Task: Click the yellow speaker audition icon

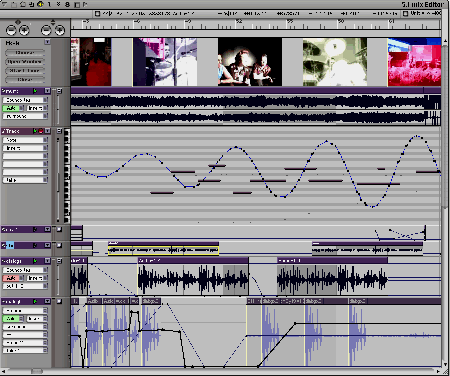Action: (x=40, y=4)
